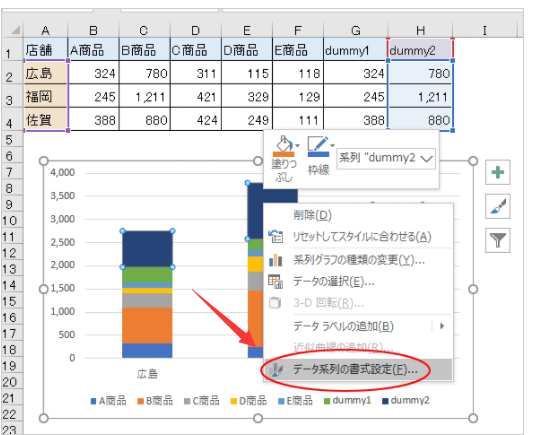The width and height of the screenshot is (534, 435).
Task: Expand the データ ラベルの追加 submenu arrow
Action: pos(442,326)
